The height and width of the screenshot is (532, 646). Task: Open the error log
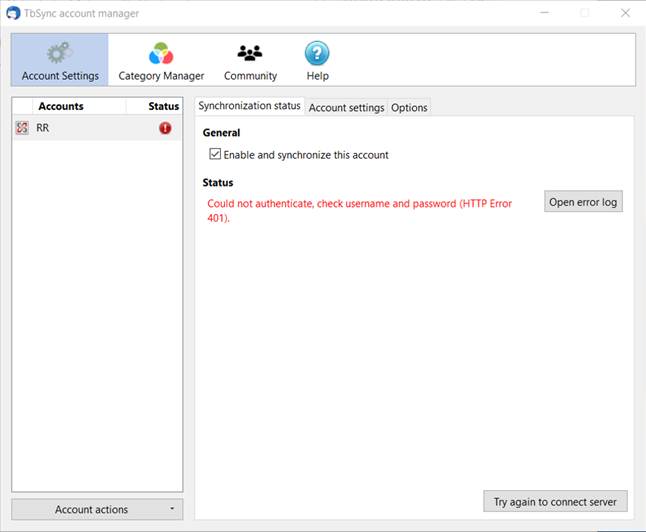[583, 202]
